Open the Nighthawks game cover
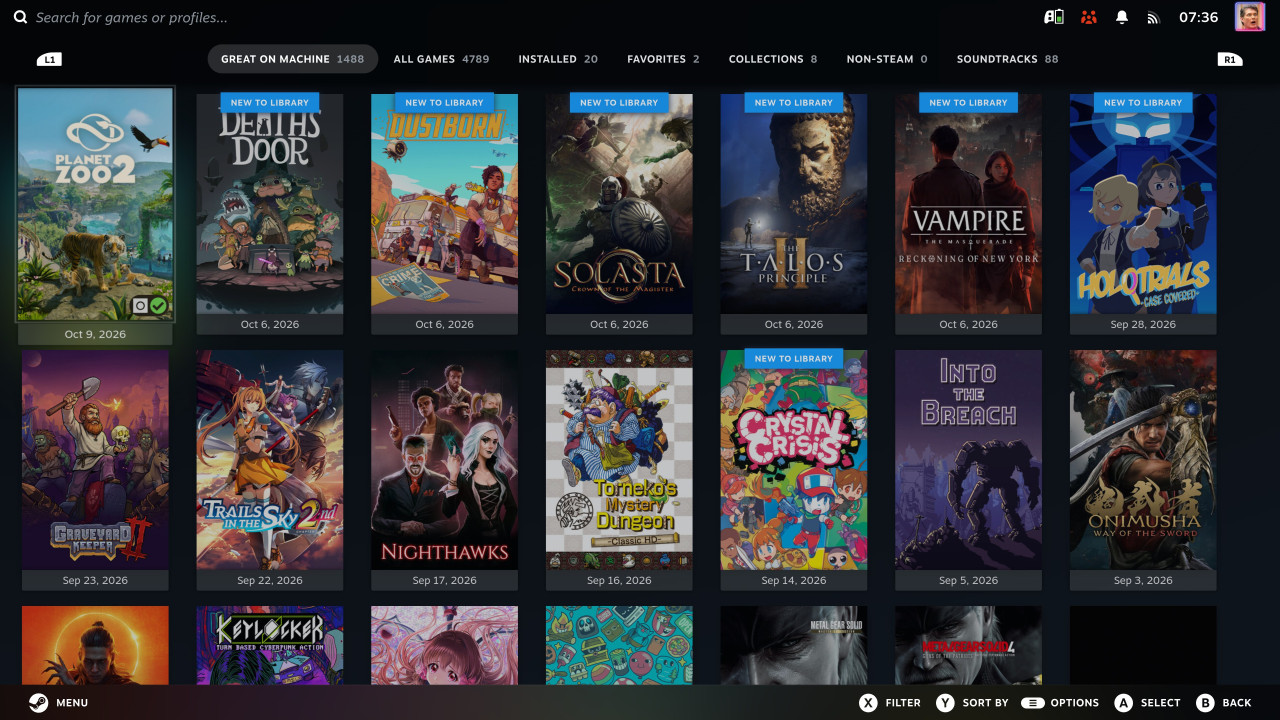 [x=444, y=460]
